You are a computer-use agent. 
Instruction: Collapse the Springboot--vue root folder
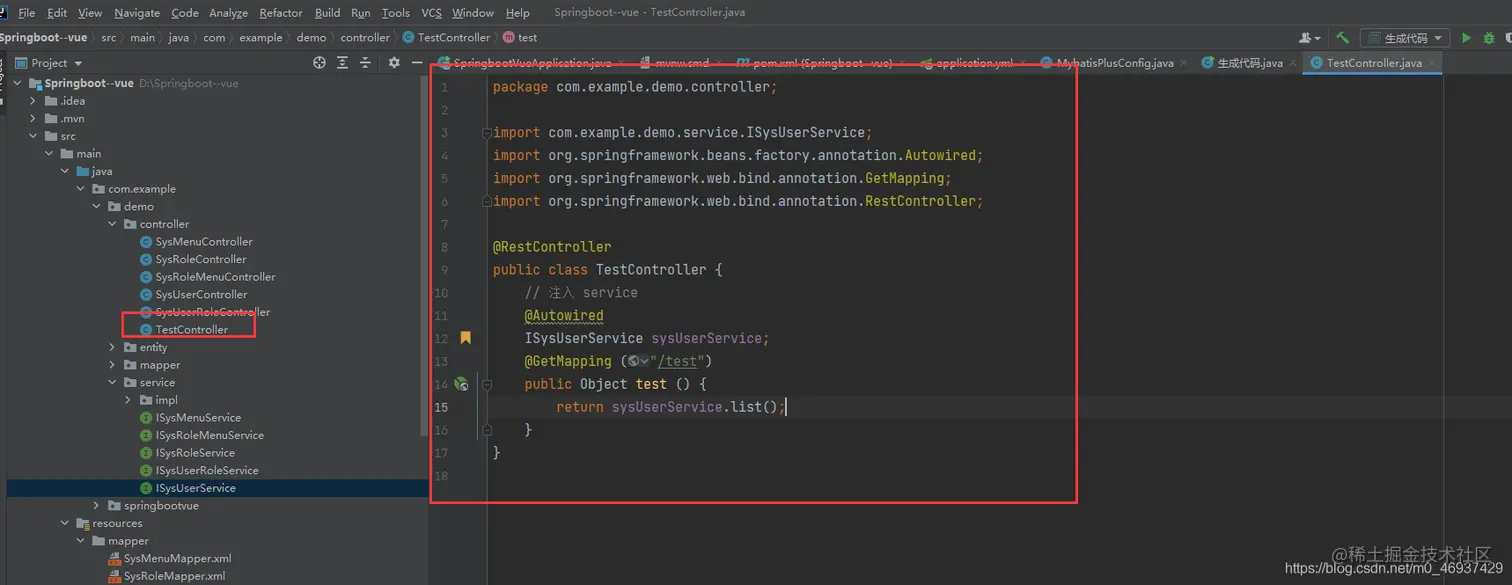18,83
